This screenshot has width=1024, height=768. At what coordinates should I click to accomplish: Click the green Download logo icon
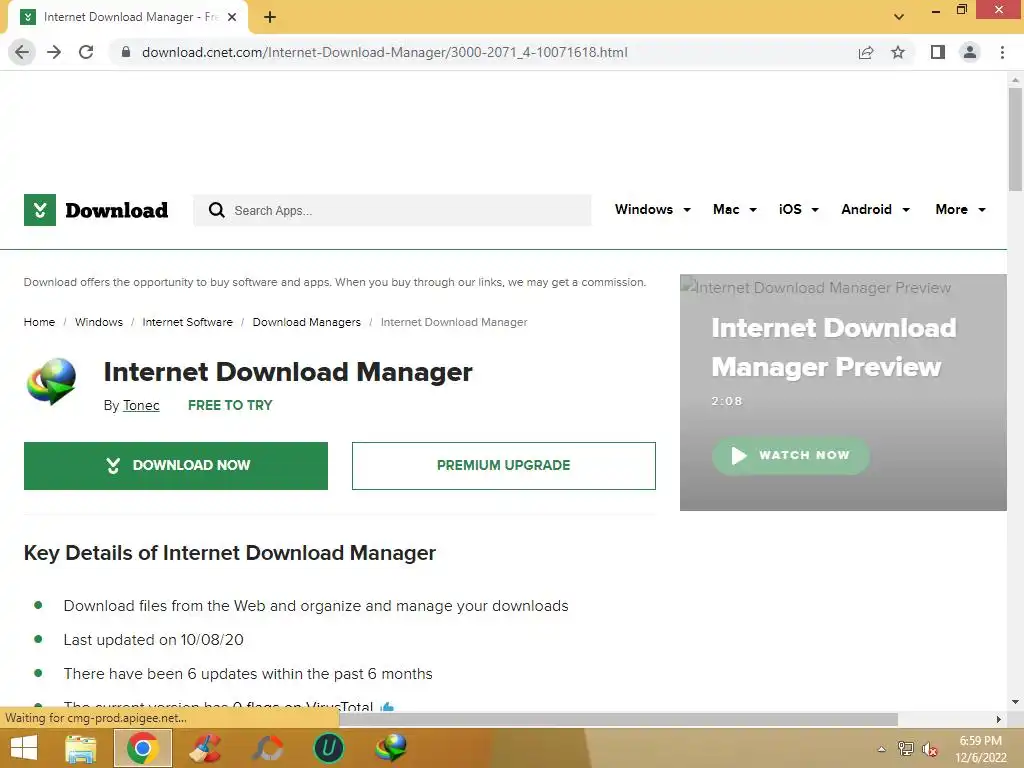(x=40, y=210)
